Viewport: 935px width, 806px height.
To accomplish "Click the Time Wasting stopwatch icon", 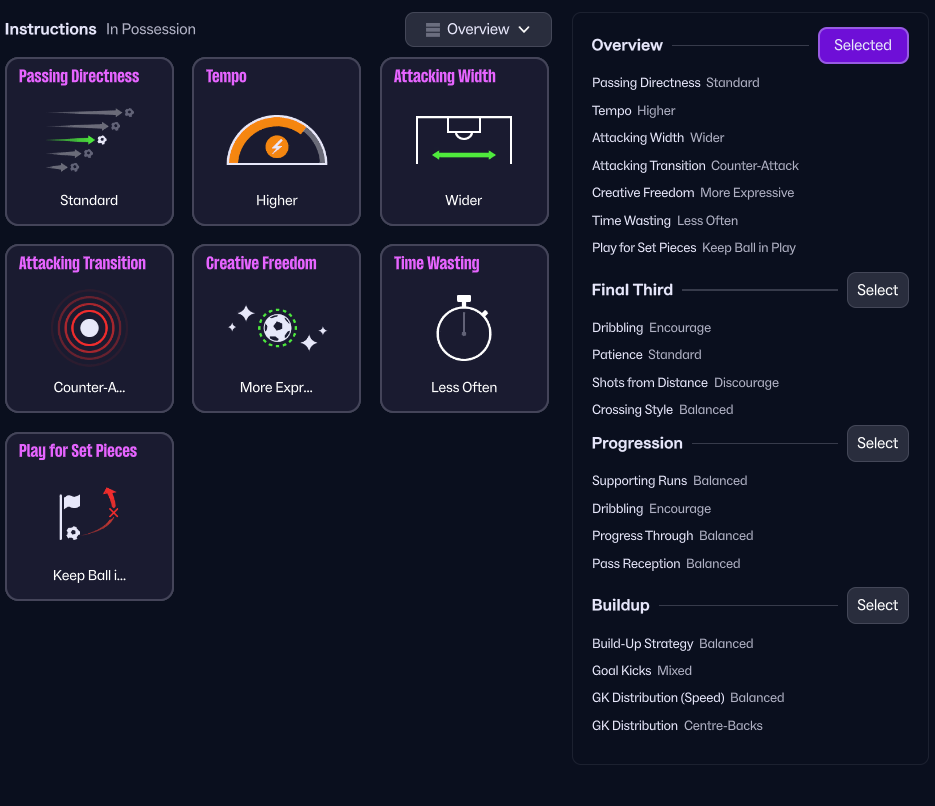I will tap(464, 328).
